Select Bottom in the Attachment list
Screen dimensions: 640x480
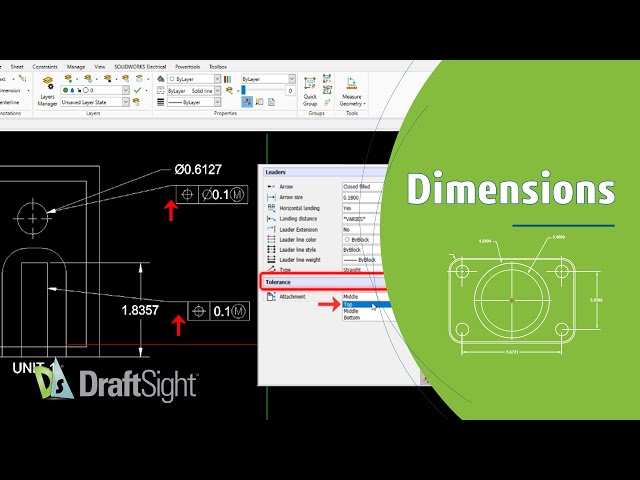(x=367, y=318)
